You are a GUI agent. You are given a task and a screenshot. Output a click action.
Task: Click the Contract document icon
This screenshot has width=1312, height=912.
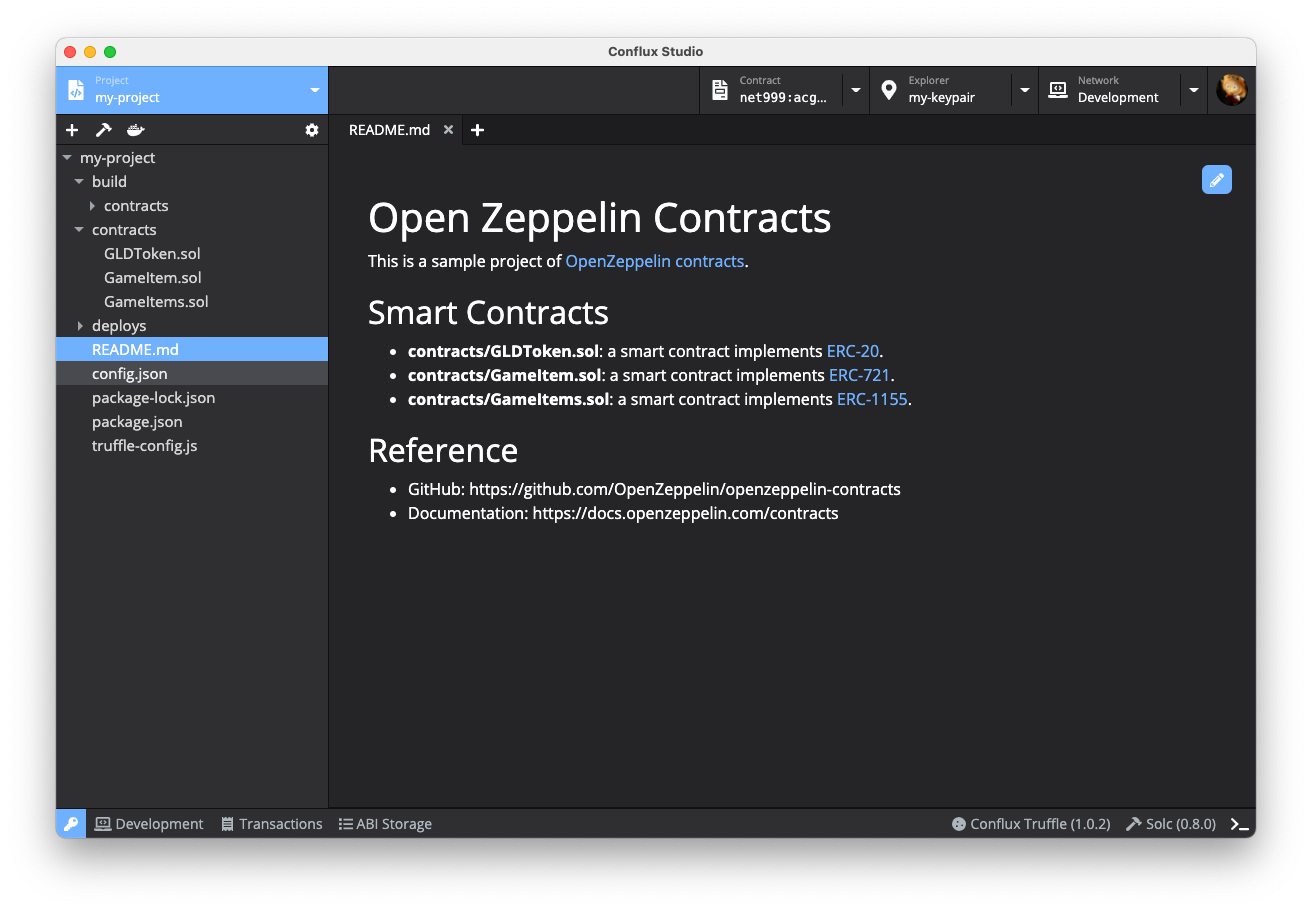720,90
